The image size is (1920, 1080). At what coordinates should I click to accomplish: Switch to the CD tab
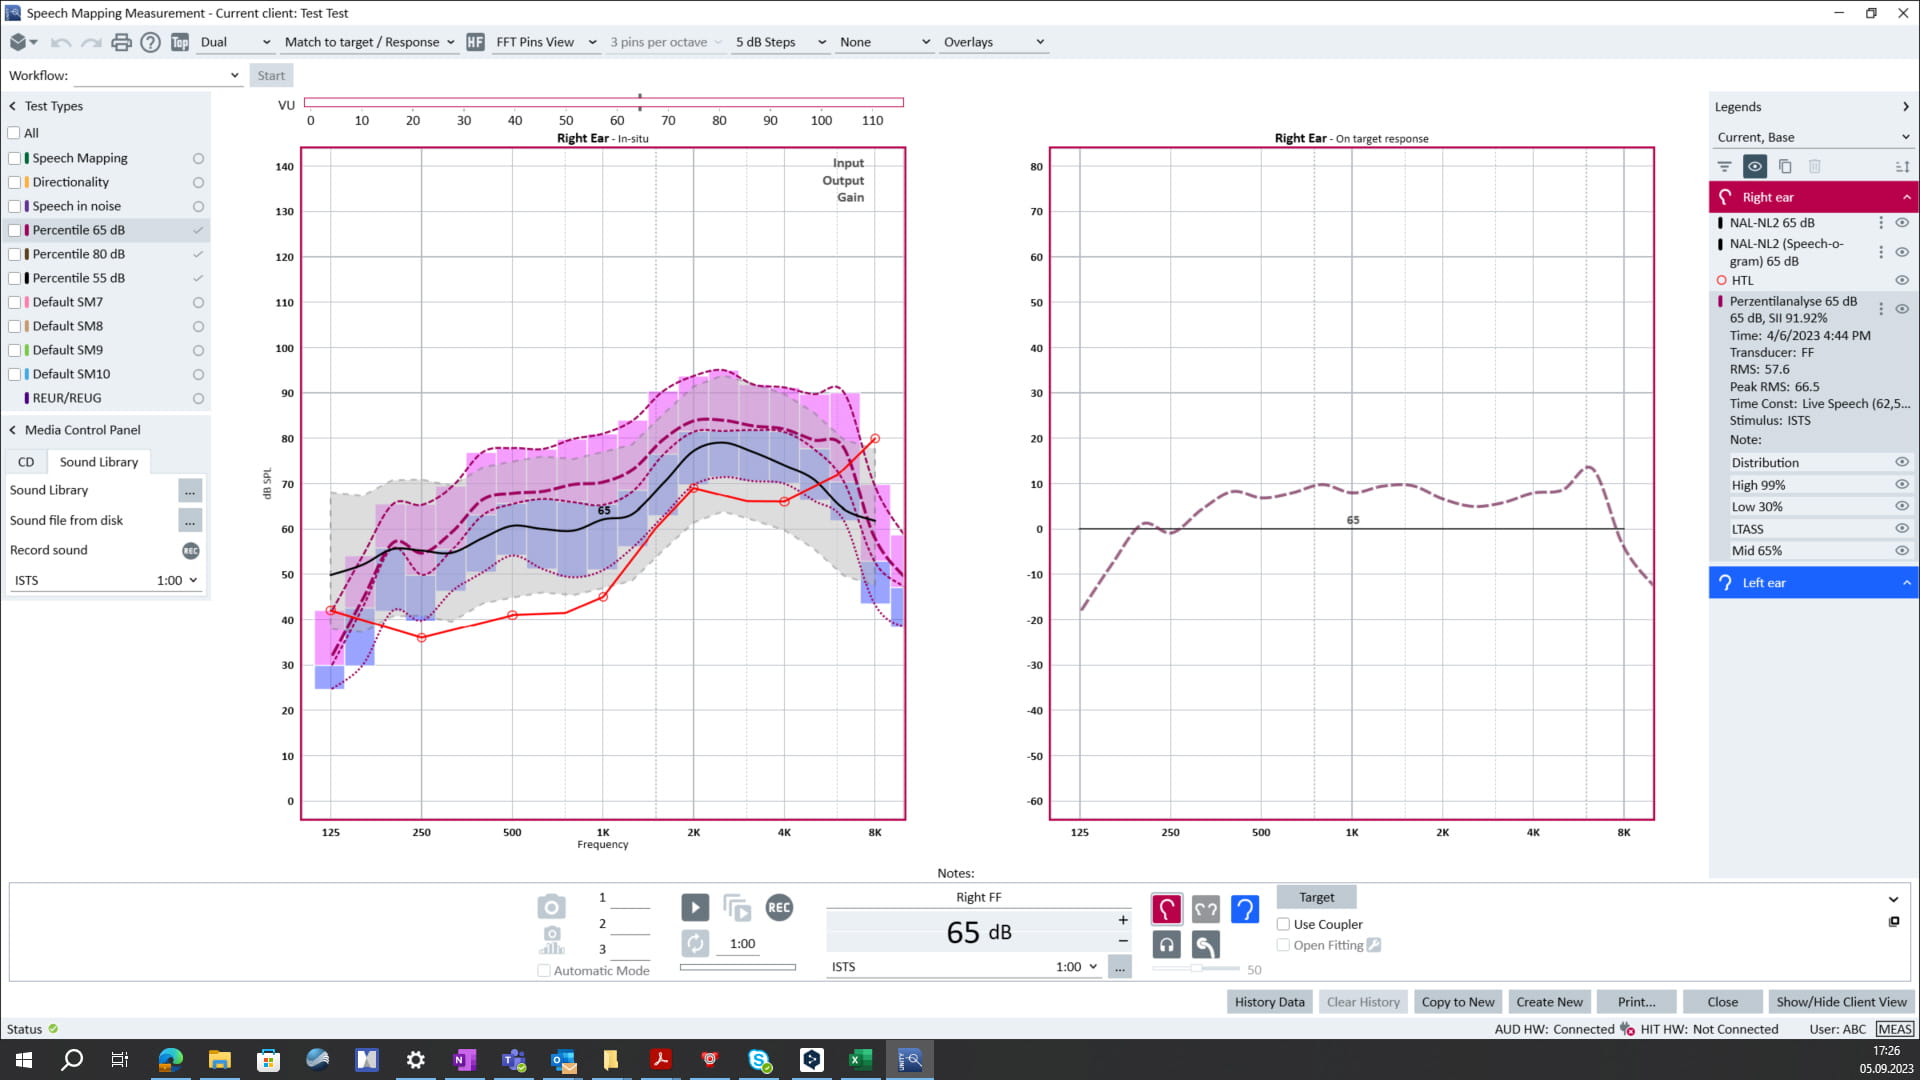click(26, 462)
